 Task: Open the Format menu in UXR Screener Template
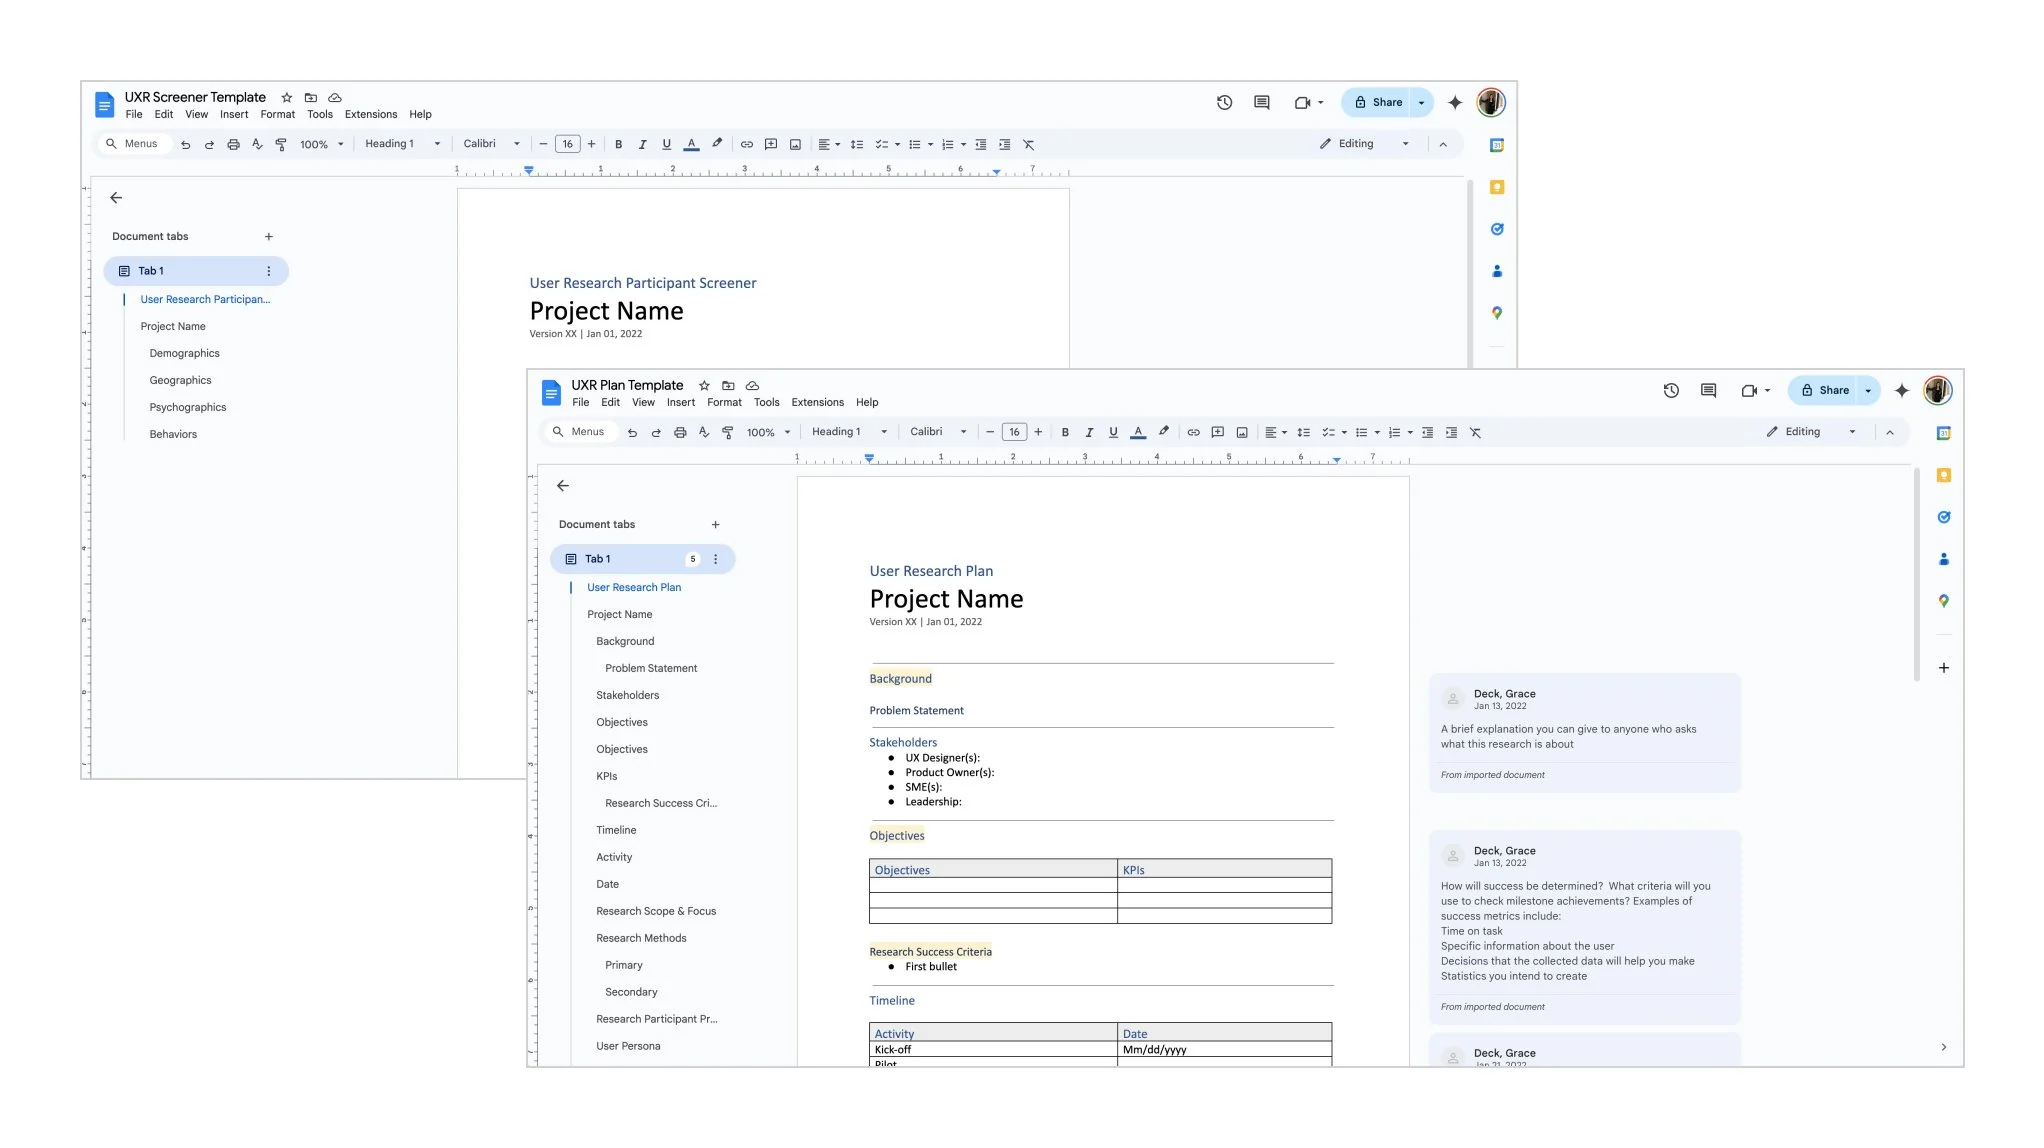coord(277,115)
